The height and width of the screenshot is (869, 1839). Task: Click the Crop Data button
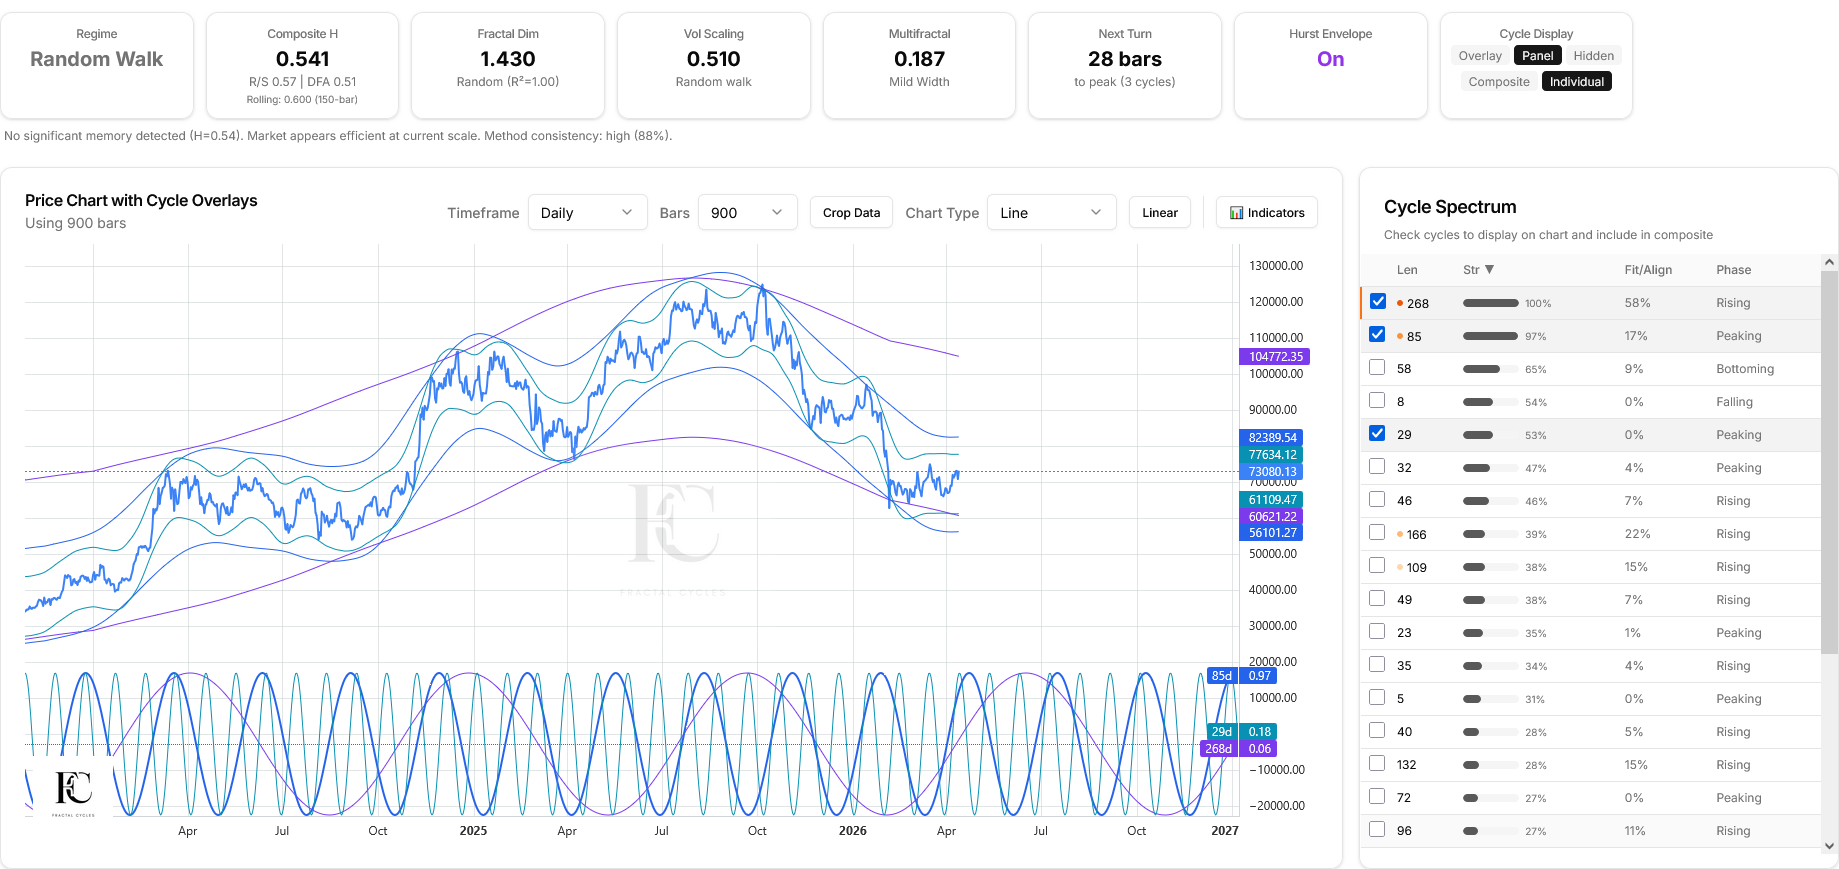coord(851,213)
